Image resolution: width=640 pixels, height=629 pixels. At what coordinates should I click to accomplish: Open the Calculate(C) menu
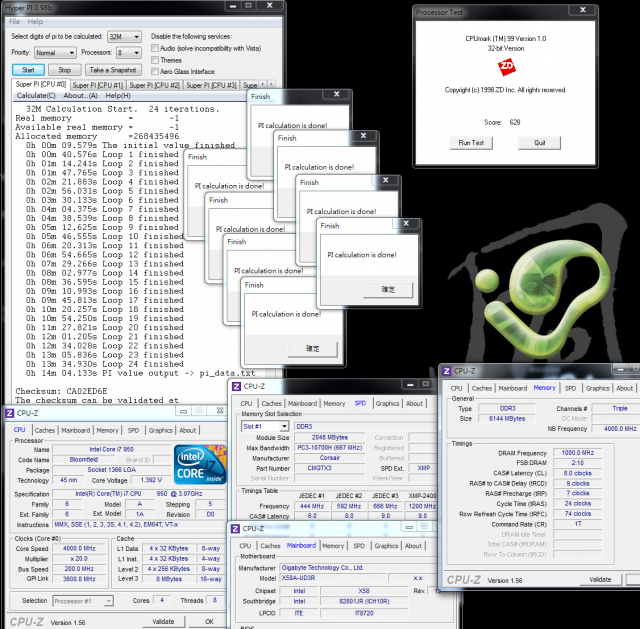click(36, 96)
